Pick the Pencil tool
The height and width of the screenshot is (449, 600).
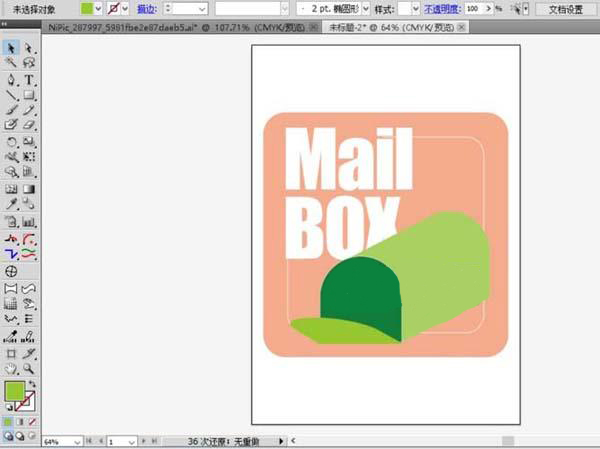[29, 110]
